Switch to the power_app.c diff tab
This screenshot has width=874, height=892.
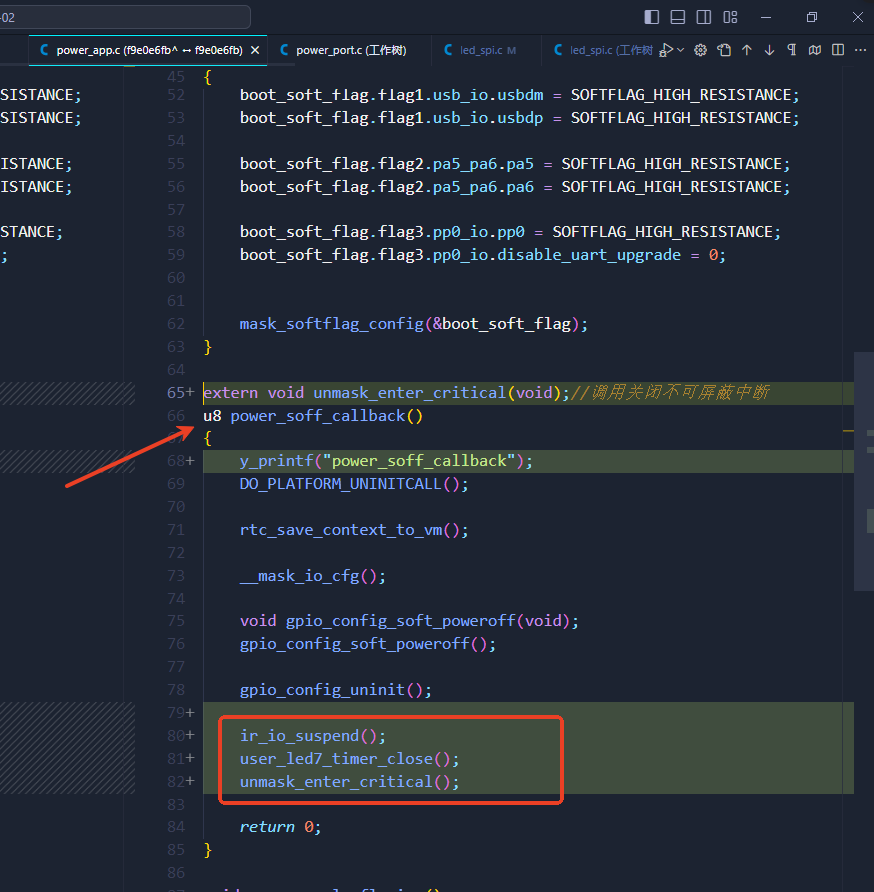pos(148,50)
